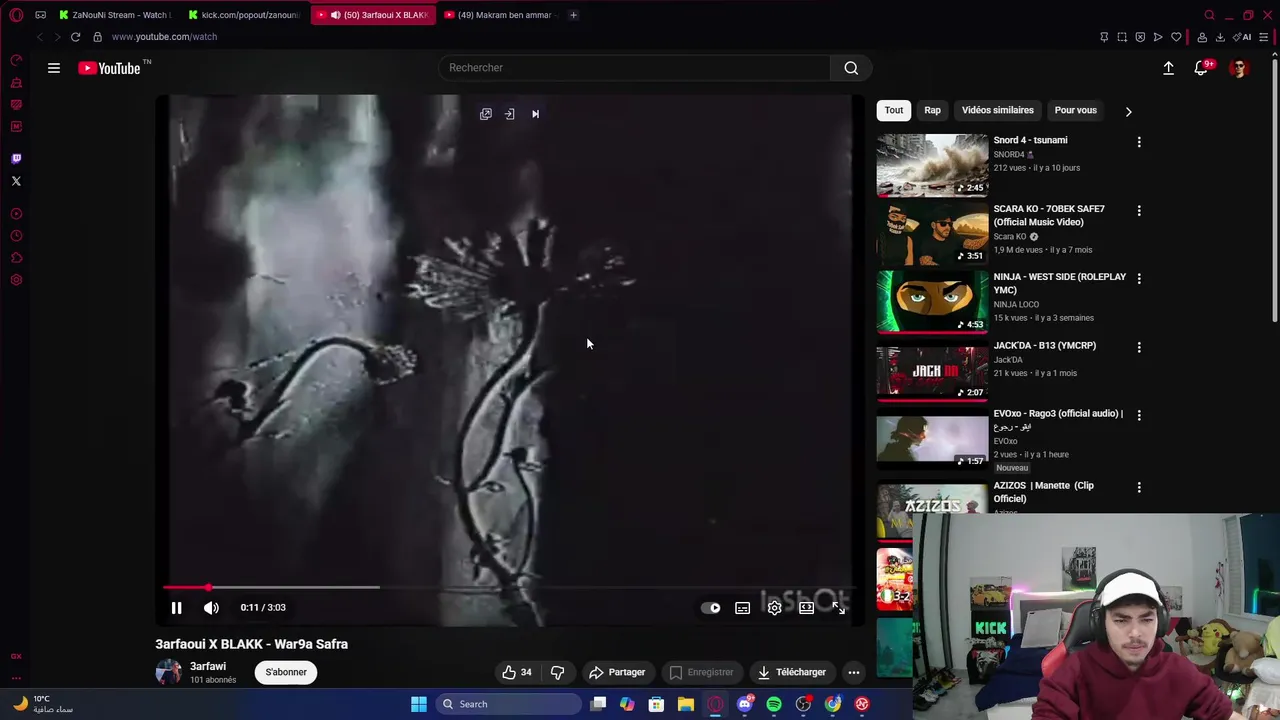Toggle the autoplay switch in player
Viewport: 1280px width, 720px height.
point(711,608)
